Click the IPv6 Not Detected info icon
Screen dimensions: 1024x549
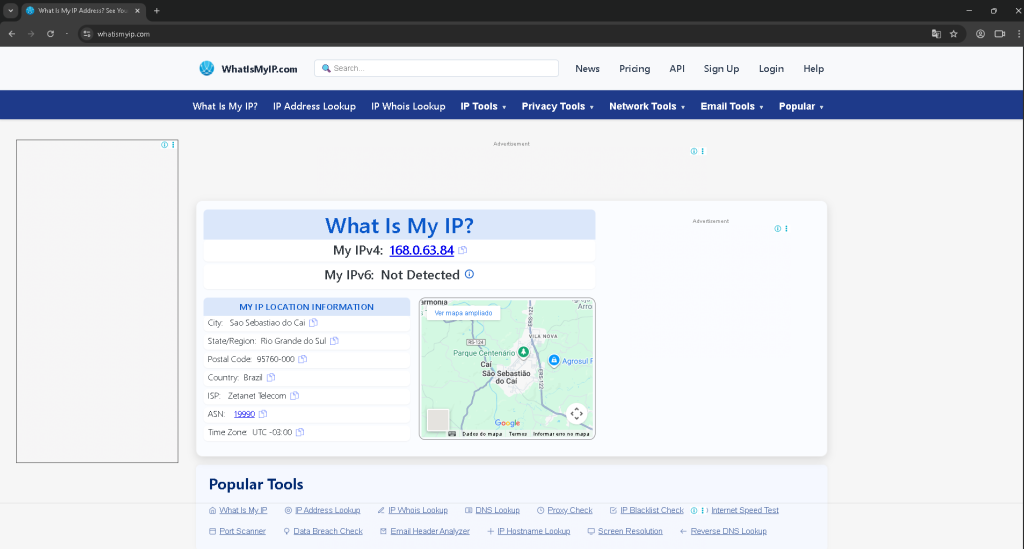469,274
